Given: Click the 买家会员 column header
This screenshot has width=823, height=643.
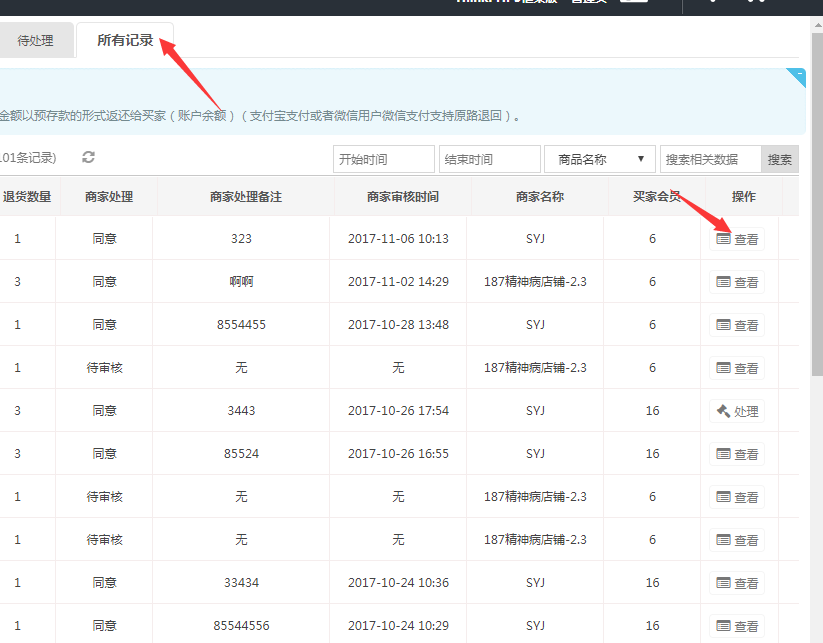Looking at the screenshot, I should coord(657,197).
